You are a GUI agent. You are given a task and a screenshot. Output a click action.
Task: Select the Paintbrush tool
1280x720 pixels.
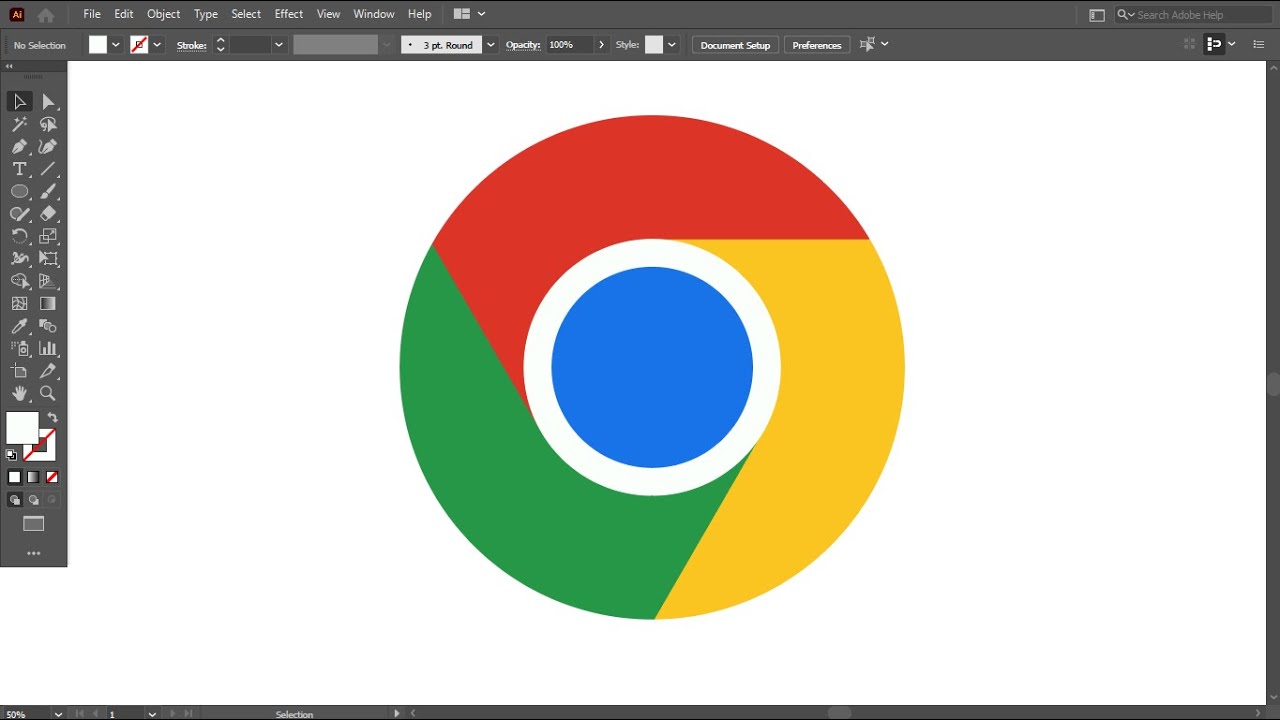pos(48,192)
